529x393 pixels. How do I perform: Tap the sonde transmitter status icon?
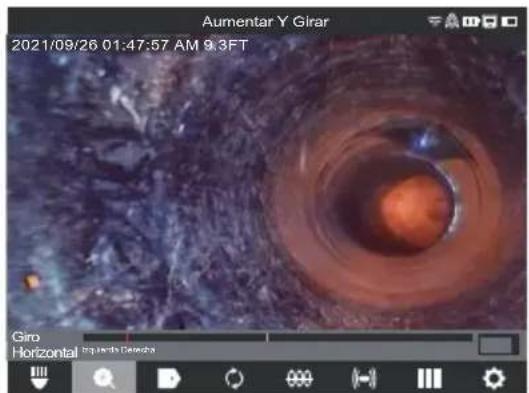(452, 21)
